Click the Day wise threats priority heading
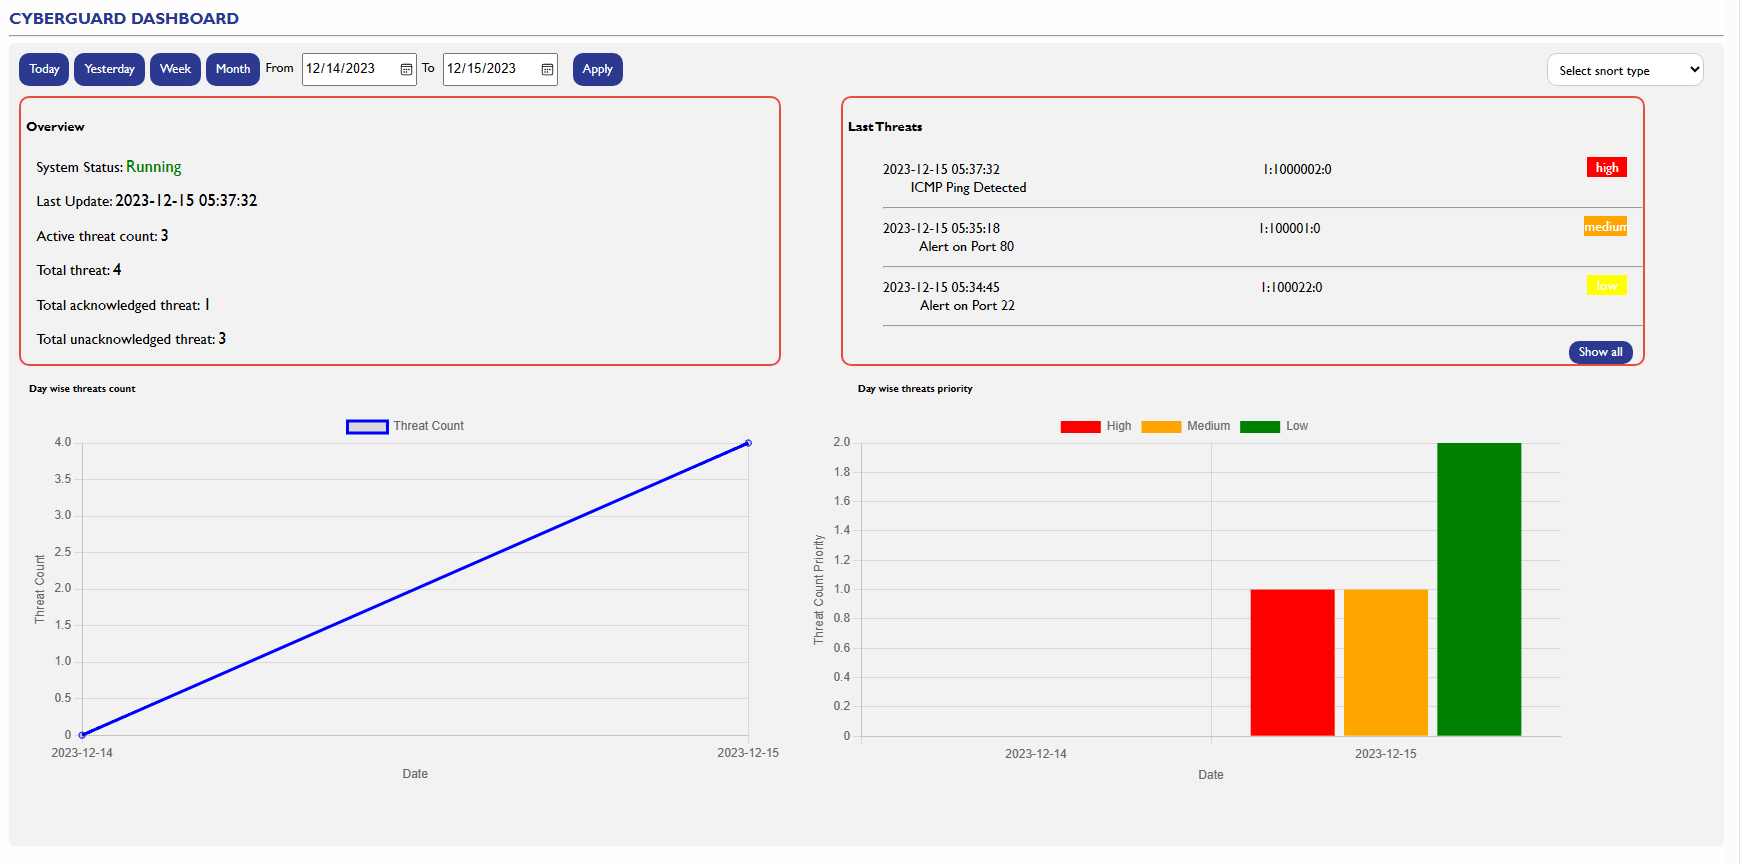 (915, 389)
